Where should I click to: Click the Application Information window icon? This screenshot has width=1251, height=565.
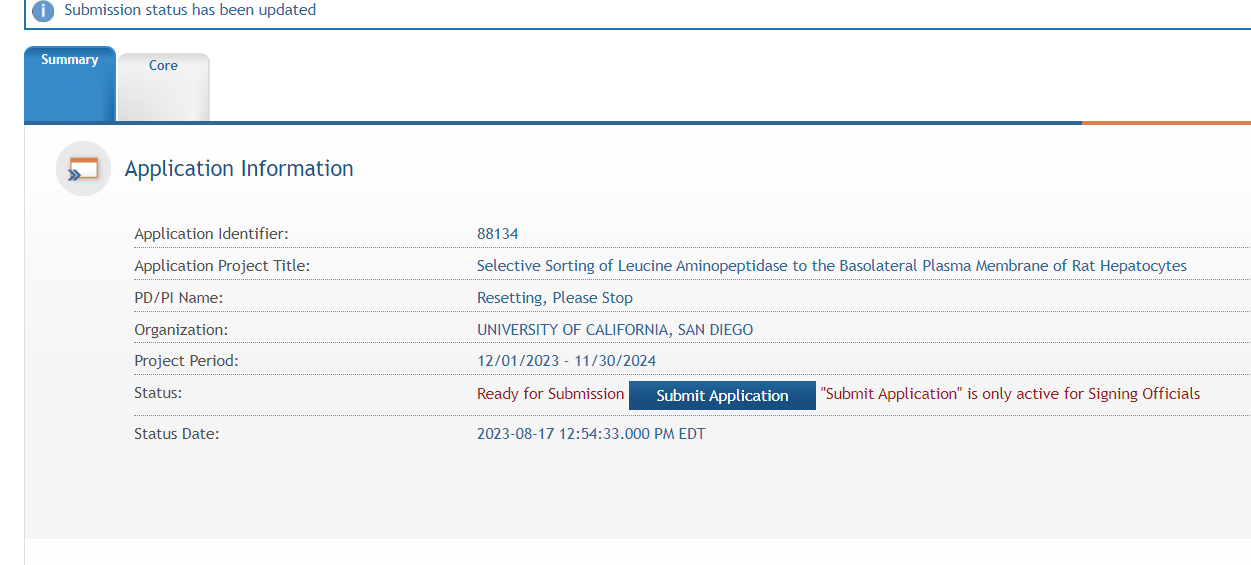[x=83, y=169]
